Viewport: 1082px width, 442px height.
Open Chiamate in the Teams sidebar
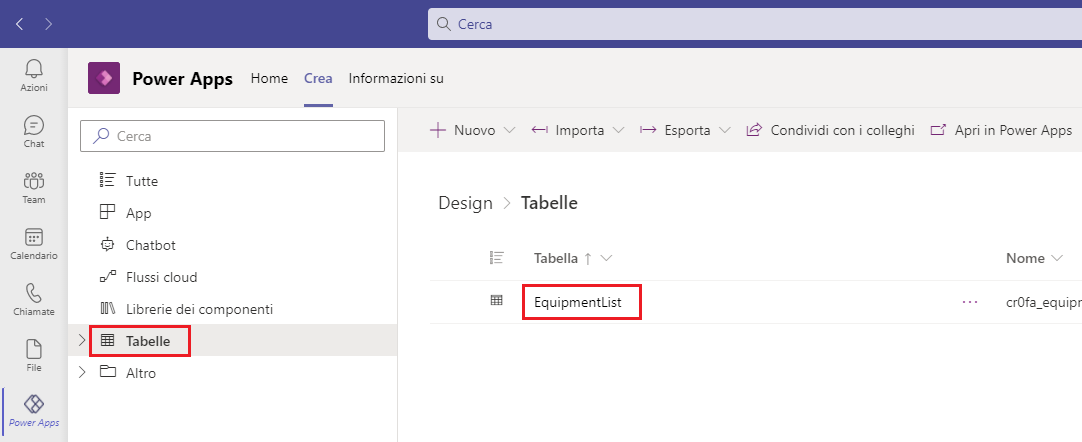[34, 299]
